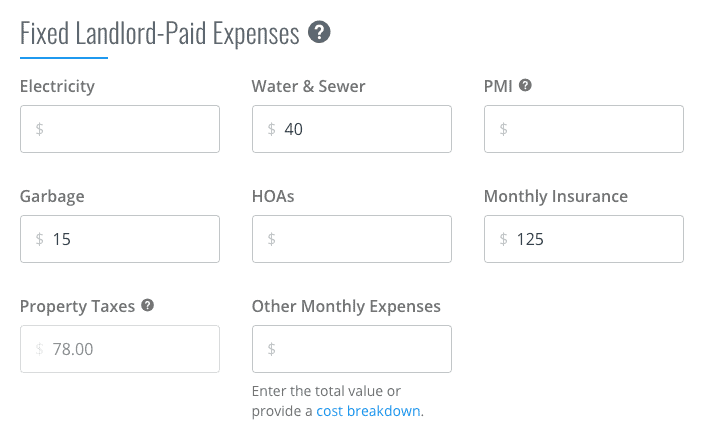Click into the empty PMI input box

(x=584, y=129)
